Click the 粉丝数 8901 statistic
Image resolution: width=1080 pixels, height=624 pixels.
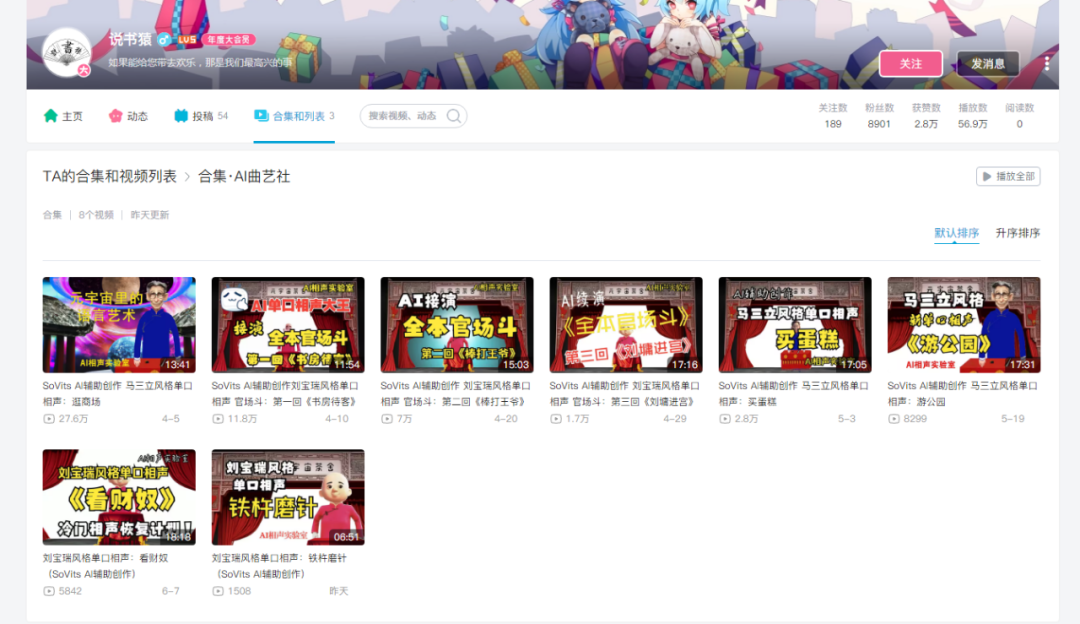(879, 116)
